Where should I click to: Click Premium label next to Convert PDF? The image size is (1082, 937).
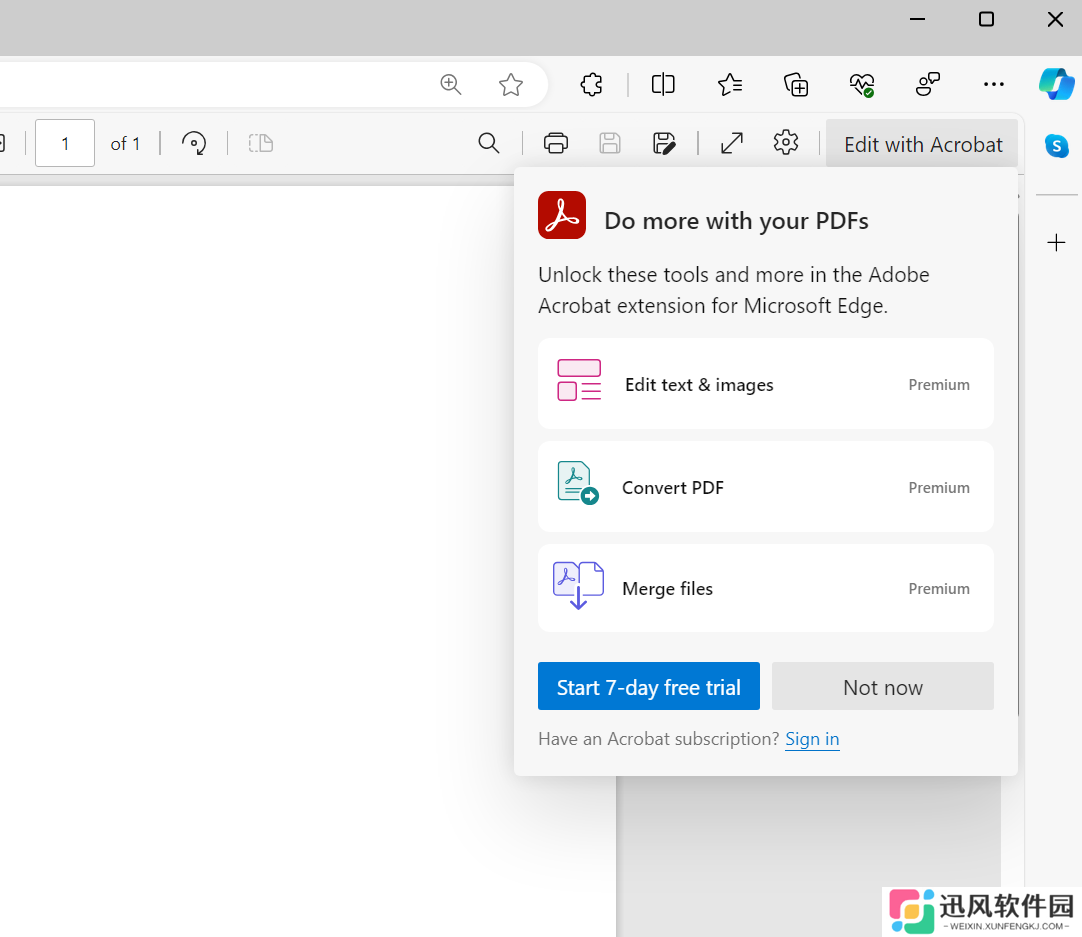pyautogui.click(x=938, y=488)
